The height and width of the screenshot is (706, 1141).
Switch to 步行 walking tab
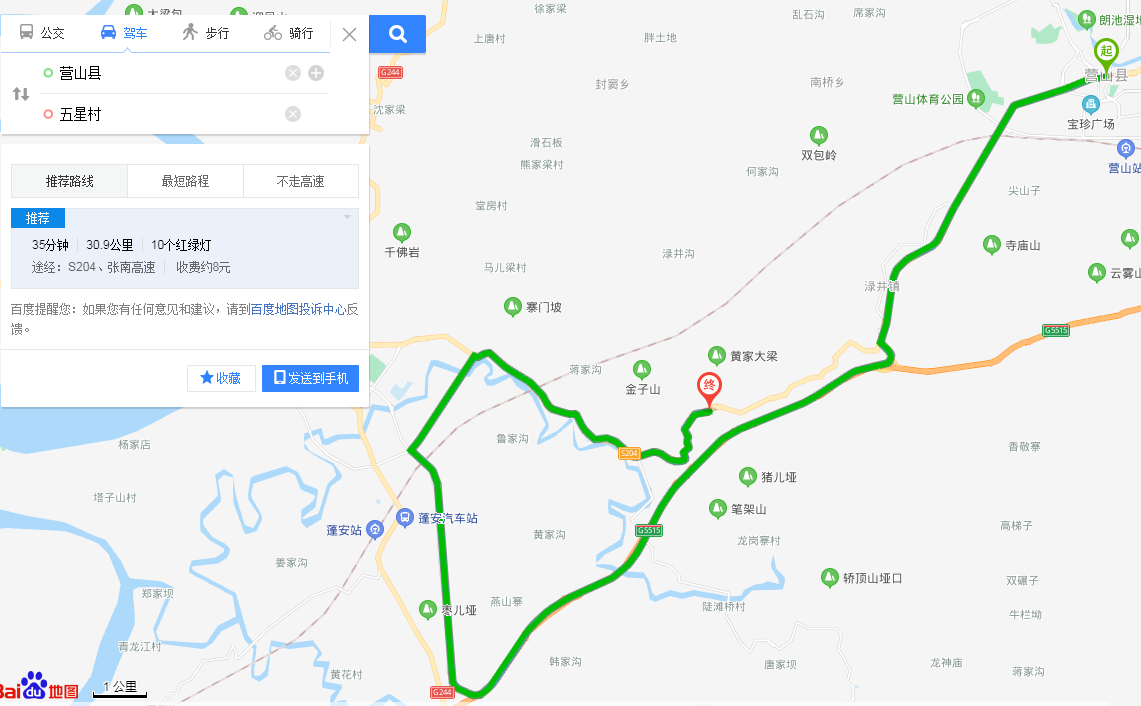tap(206, 33)
